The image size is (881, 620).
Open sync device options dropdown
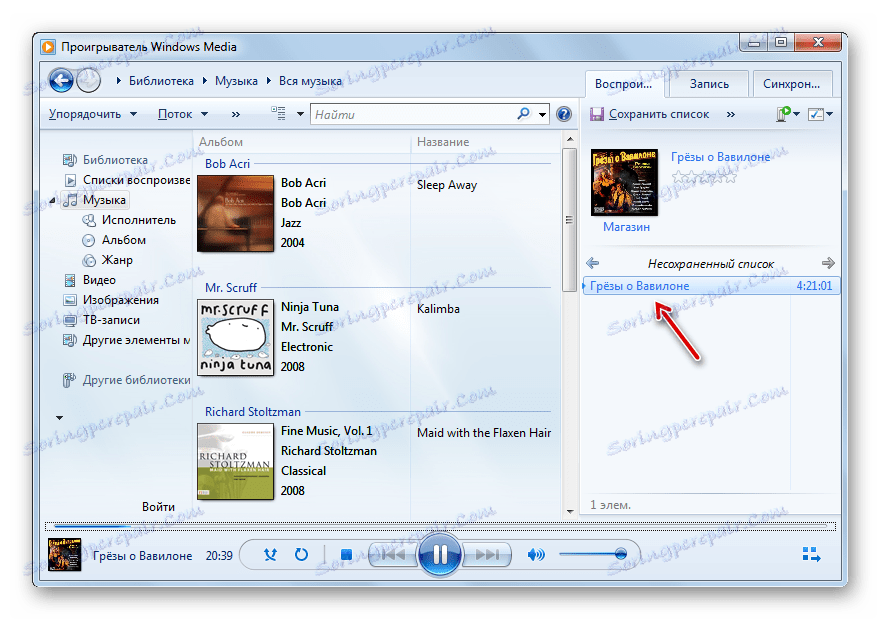[788, 114]
